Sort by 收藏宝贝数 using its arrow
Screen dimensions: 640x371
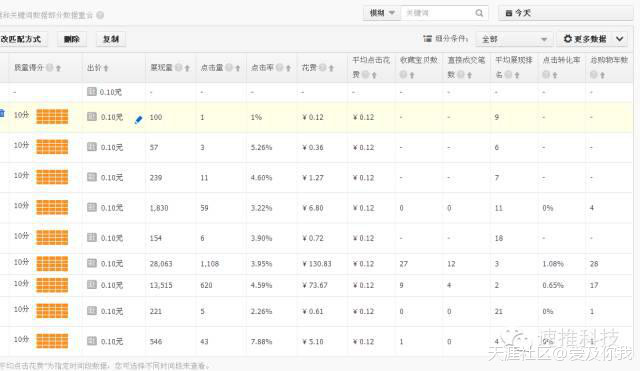click(412, 75)
